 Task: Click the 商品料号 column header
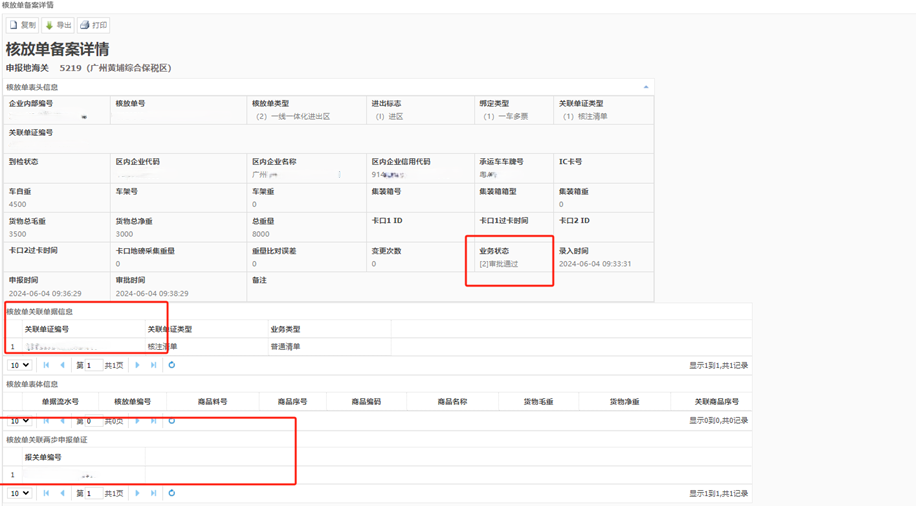213,401
